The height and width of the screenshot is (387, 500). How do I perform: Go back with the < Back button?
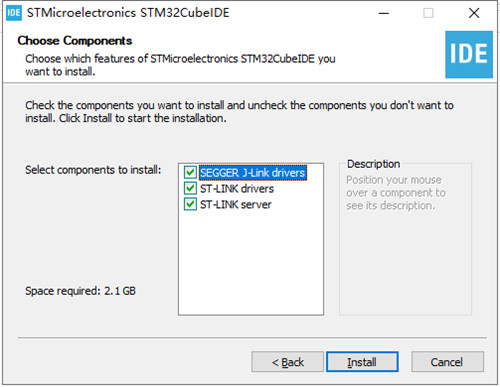287,362
